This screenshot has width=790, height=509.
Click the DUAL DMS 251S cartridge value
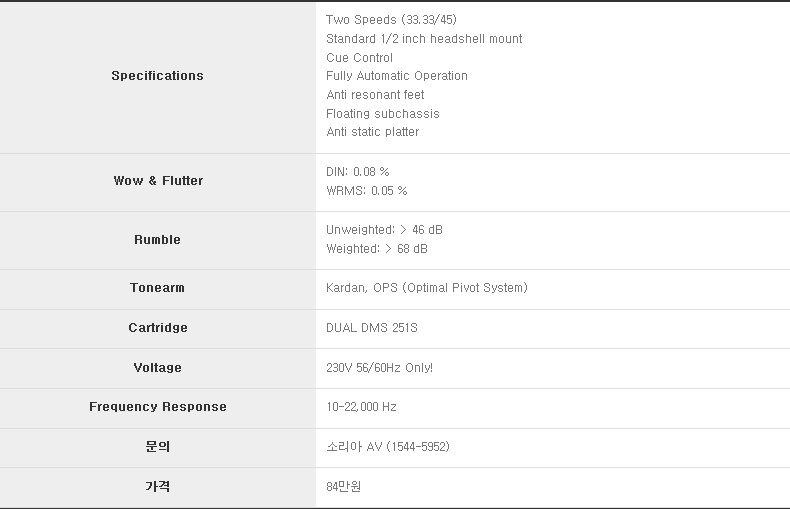pos(371,328)
